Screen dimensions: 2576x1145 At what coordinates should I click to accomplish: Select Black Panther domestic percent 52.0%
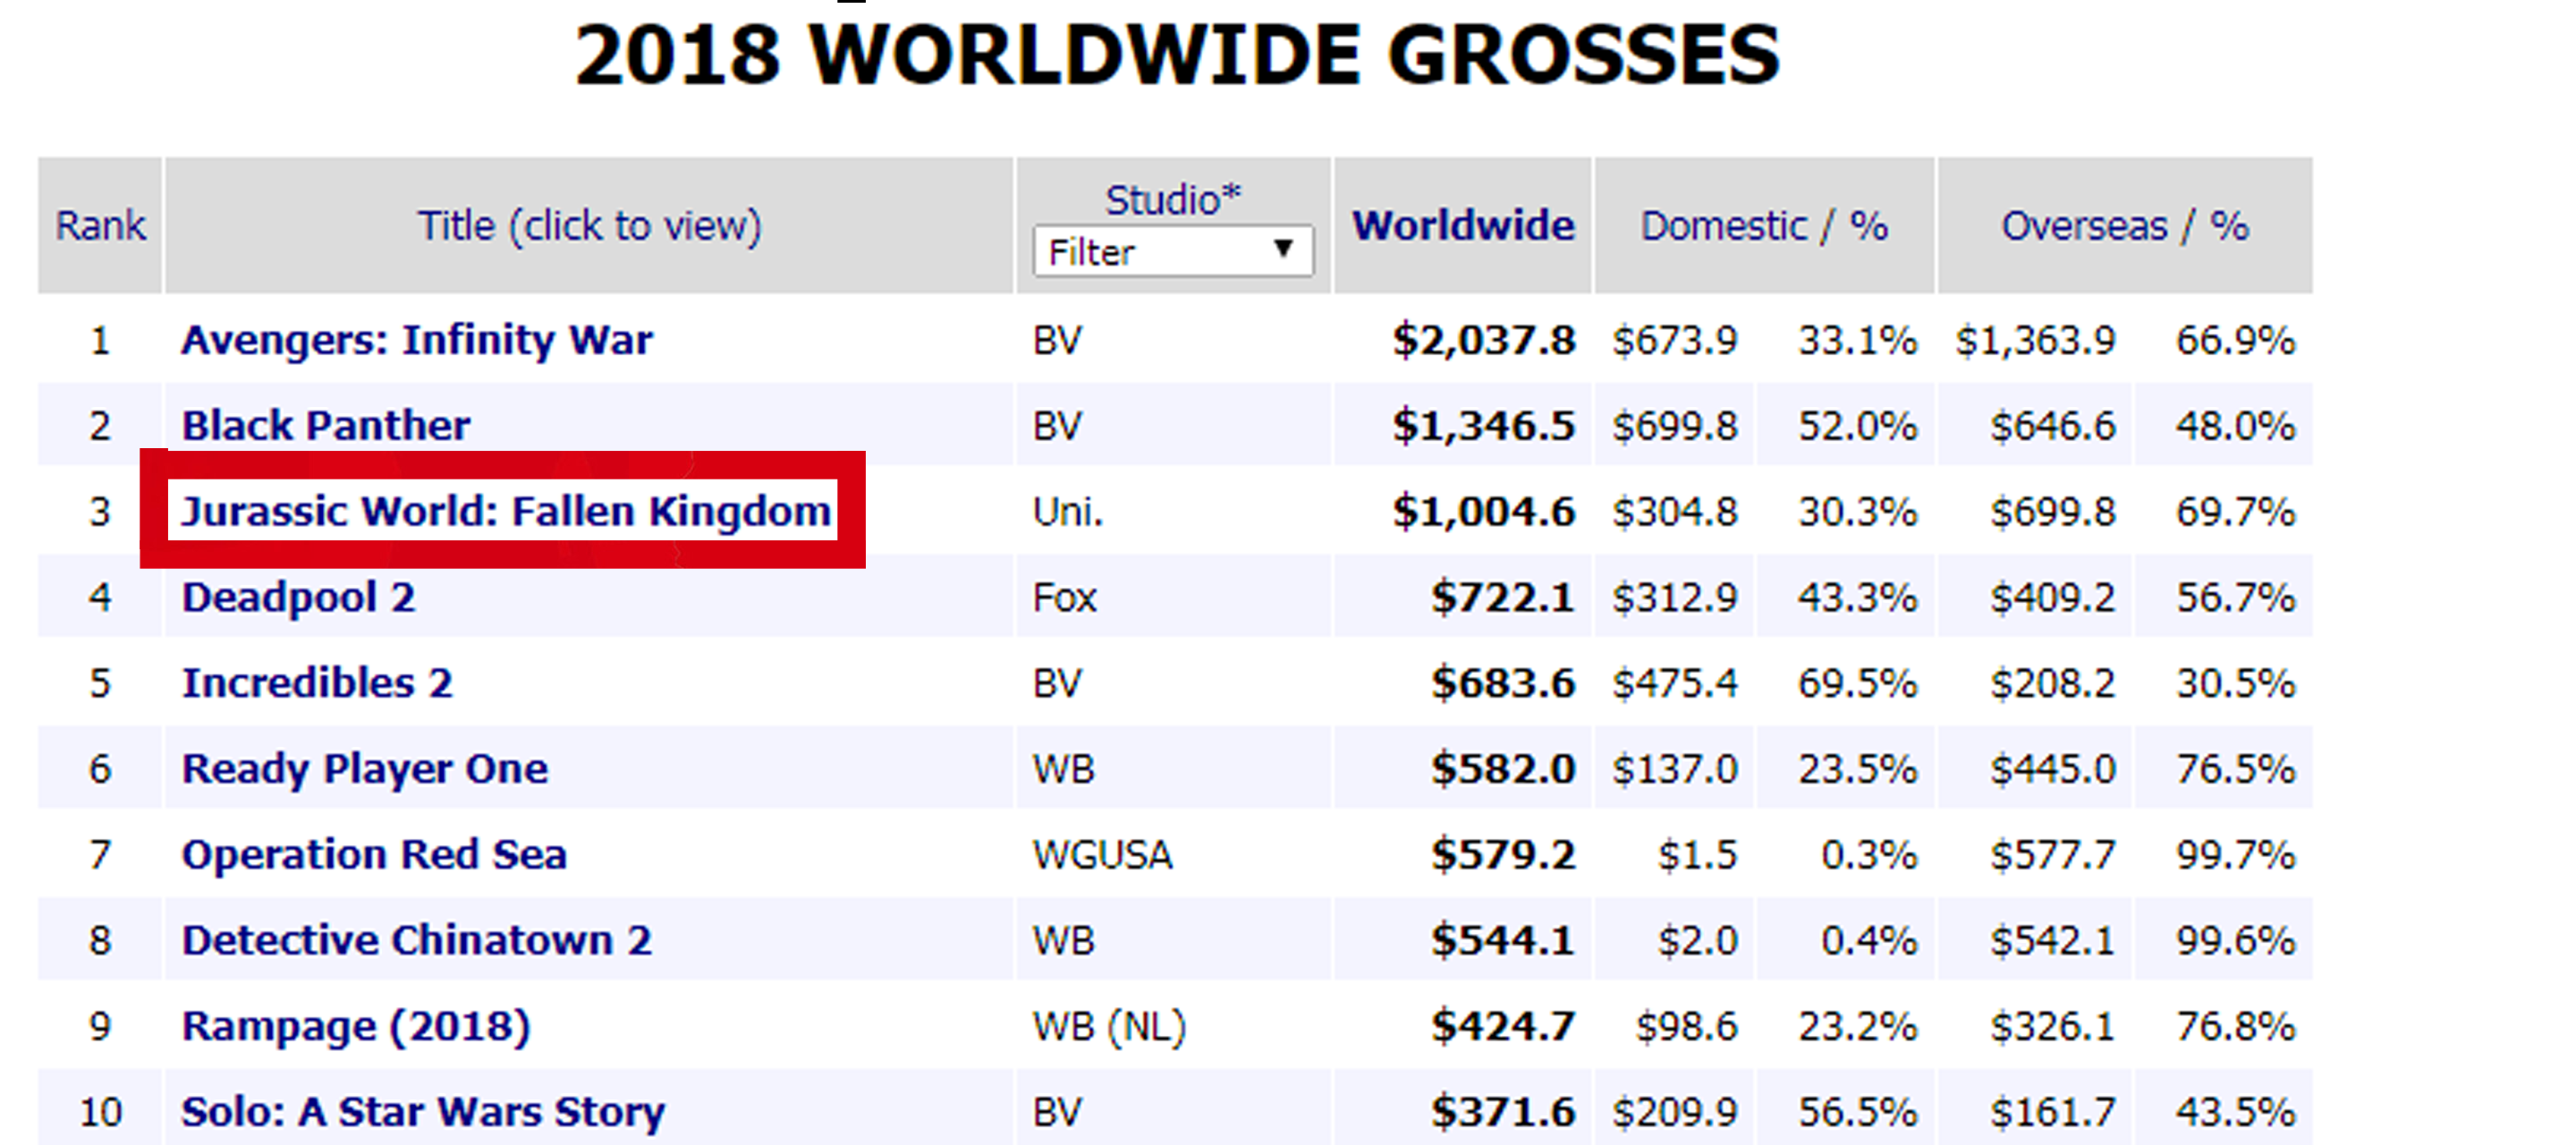tap(1858, 427)
